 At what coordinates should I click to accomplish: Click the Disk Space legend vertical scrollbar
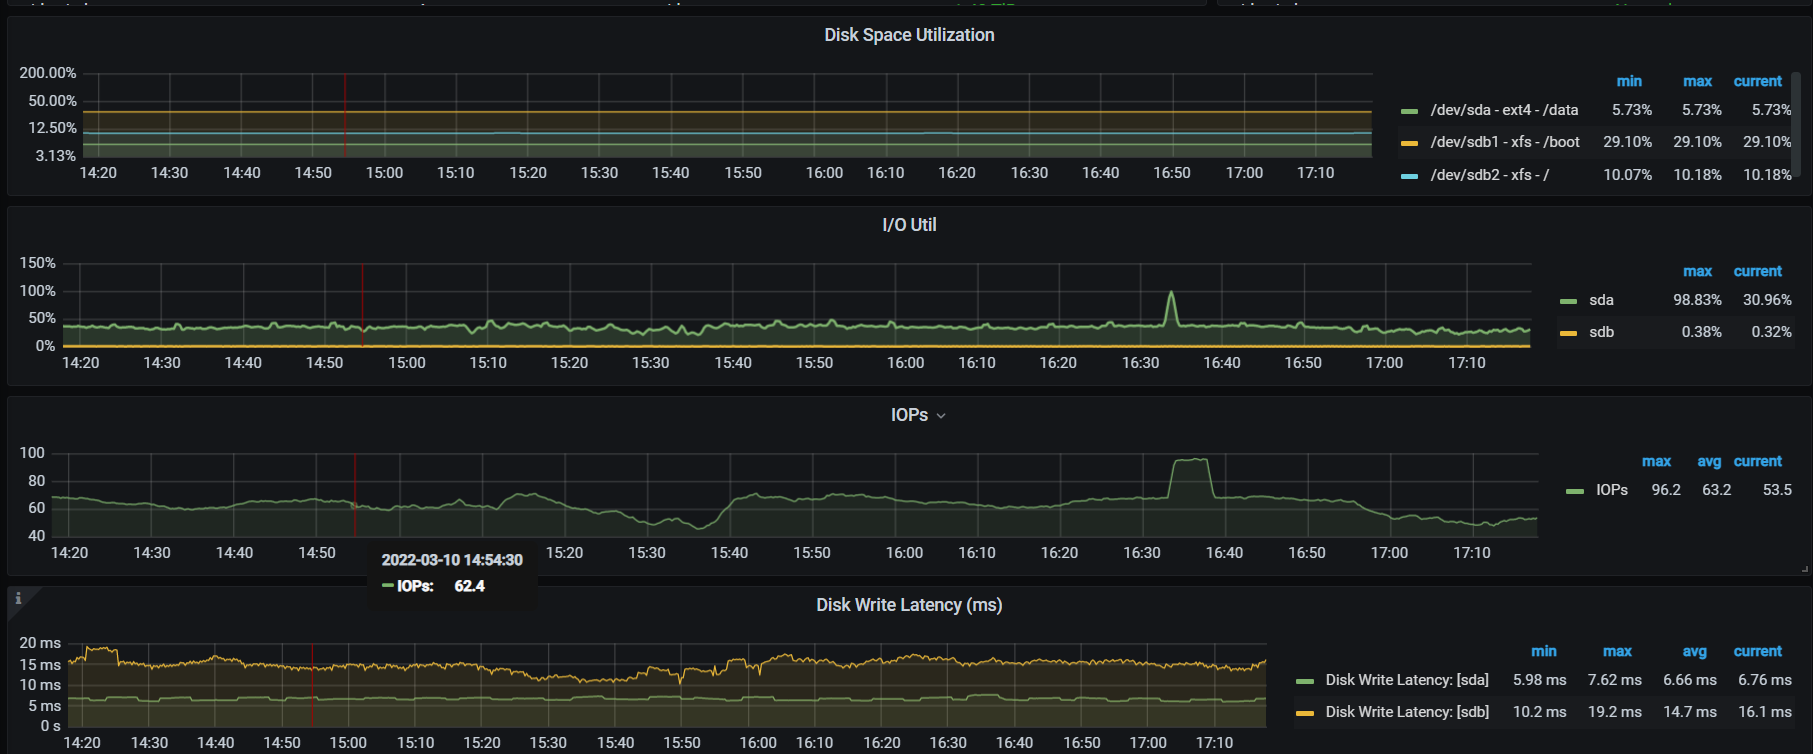pos(1796,122)
